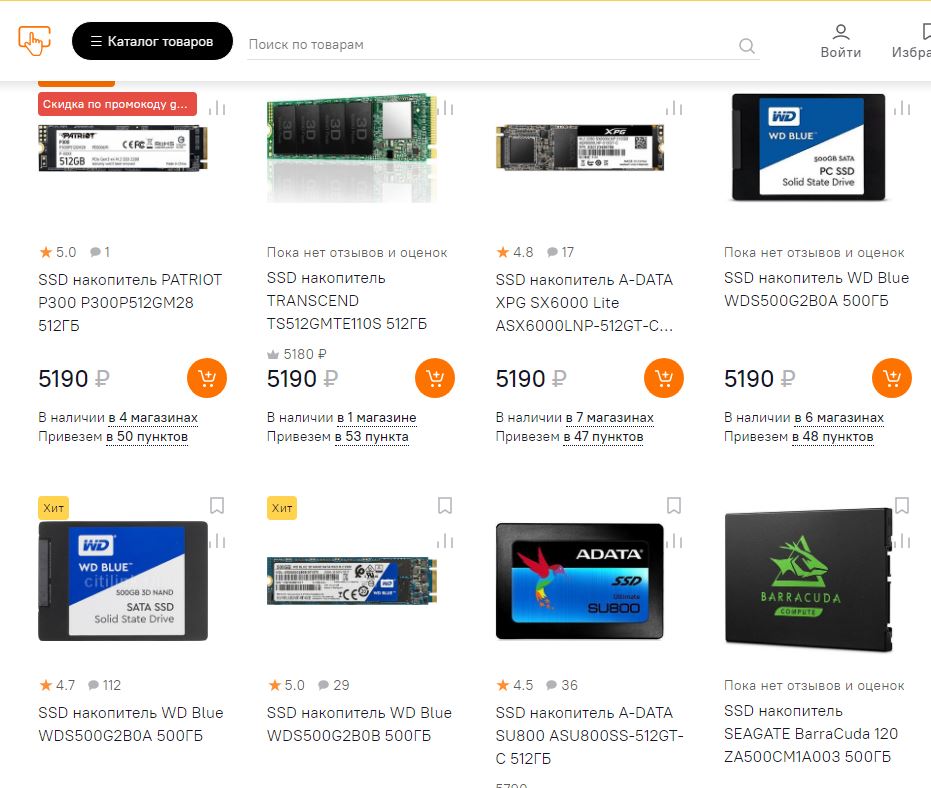Show stores list «в 7 магазинах»
The width and height of the screenshot is (931, 788).
[610, 417]
